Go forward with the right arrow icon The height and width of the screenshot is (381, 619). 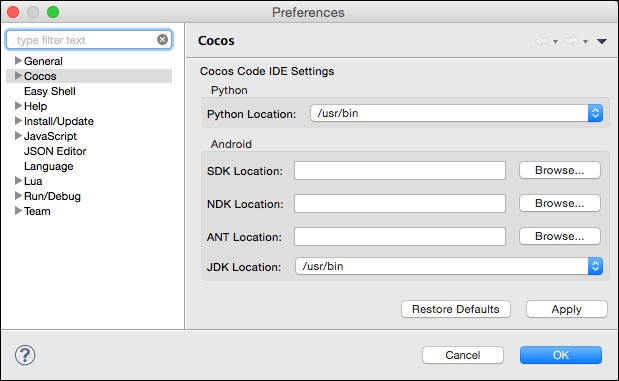point(572,41)
